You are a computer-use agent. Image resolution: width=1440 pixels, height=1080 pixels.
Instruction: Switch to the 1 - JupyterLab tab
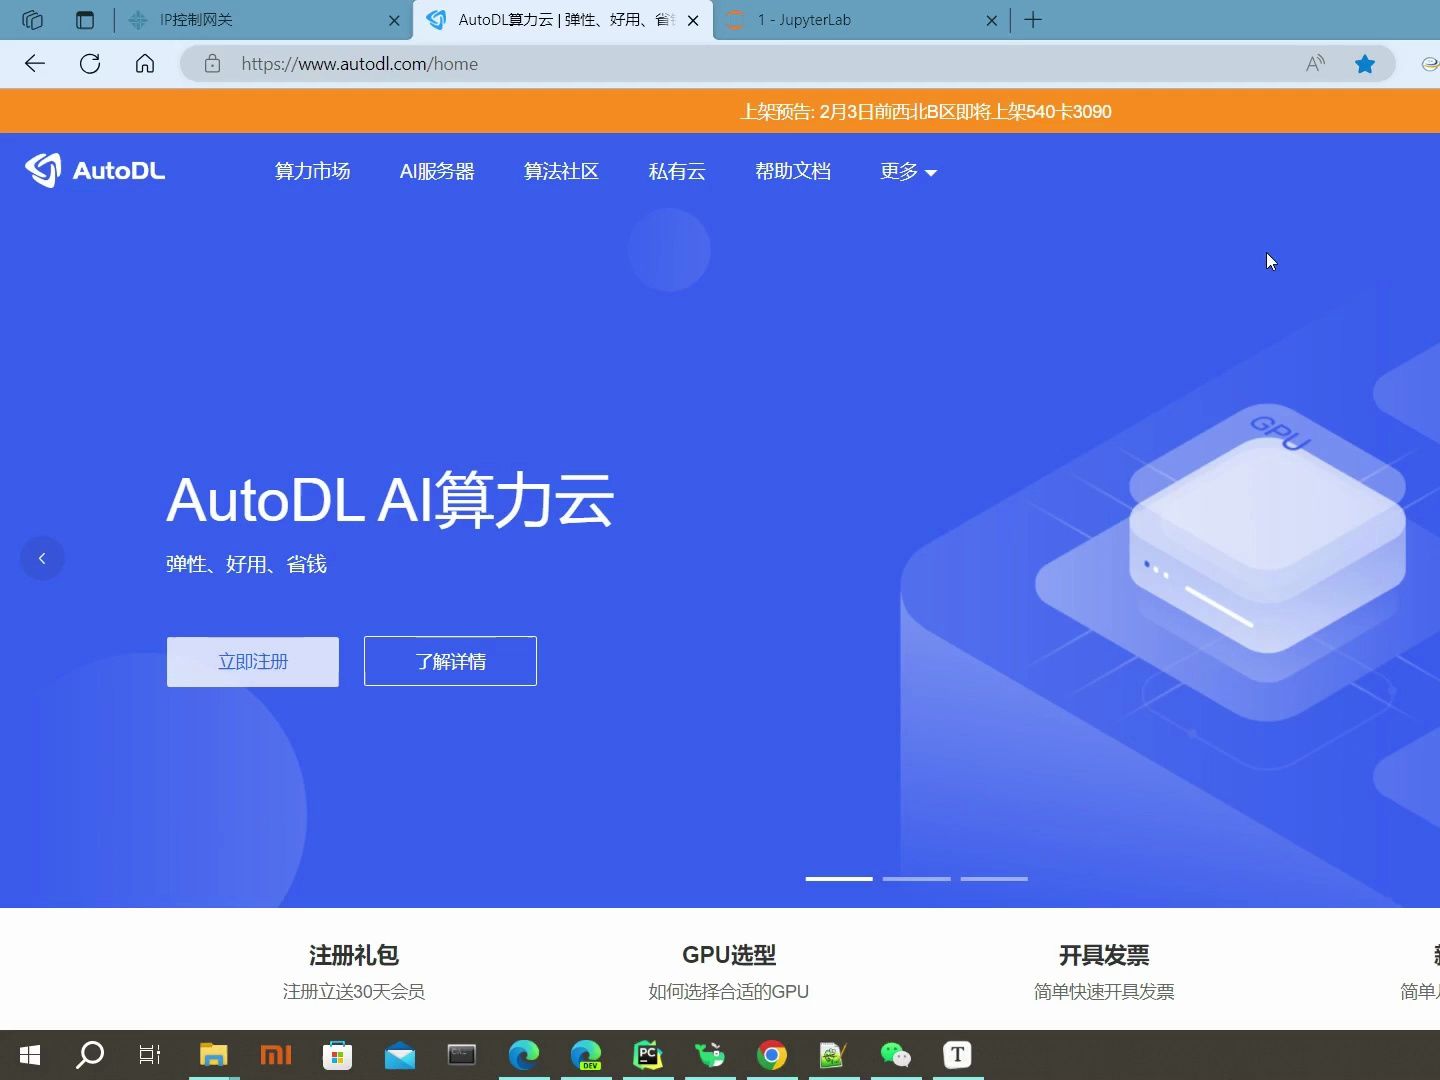point(860,20)
